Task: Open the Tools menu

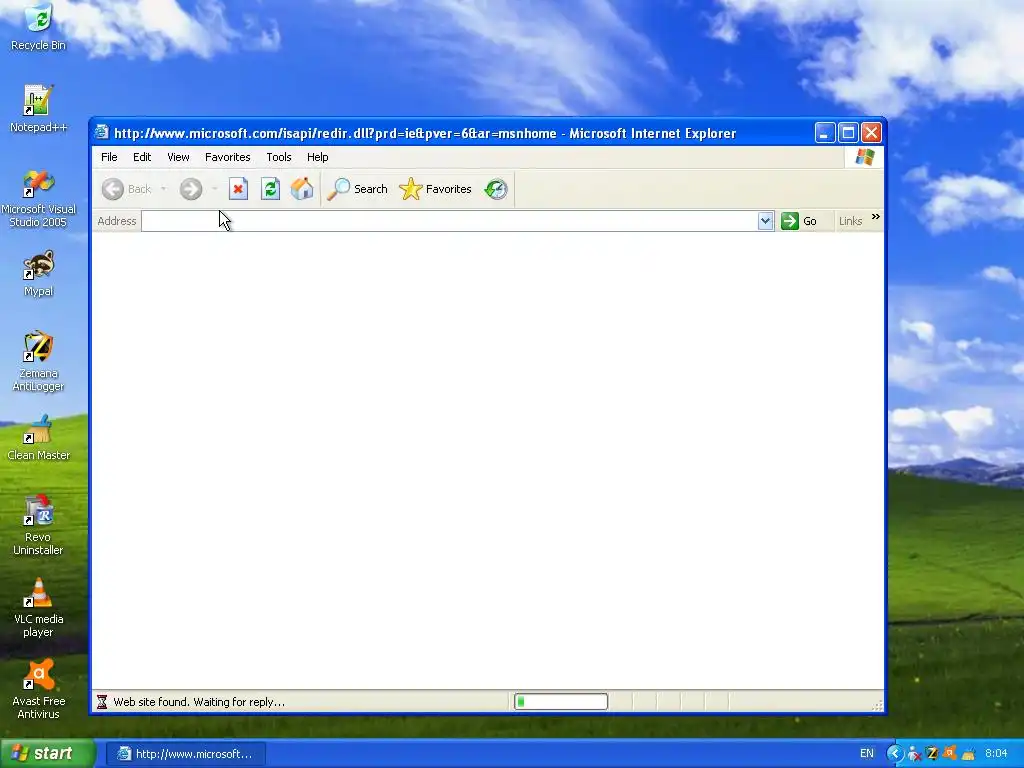Action: 279,157
